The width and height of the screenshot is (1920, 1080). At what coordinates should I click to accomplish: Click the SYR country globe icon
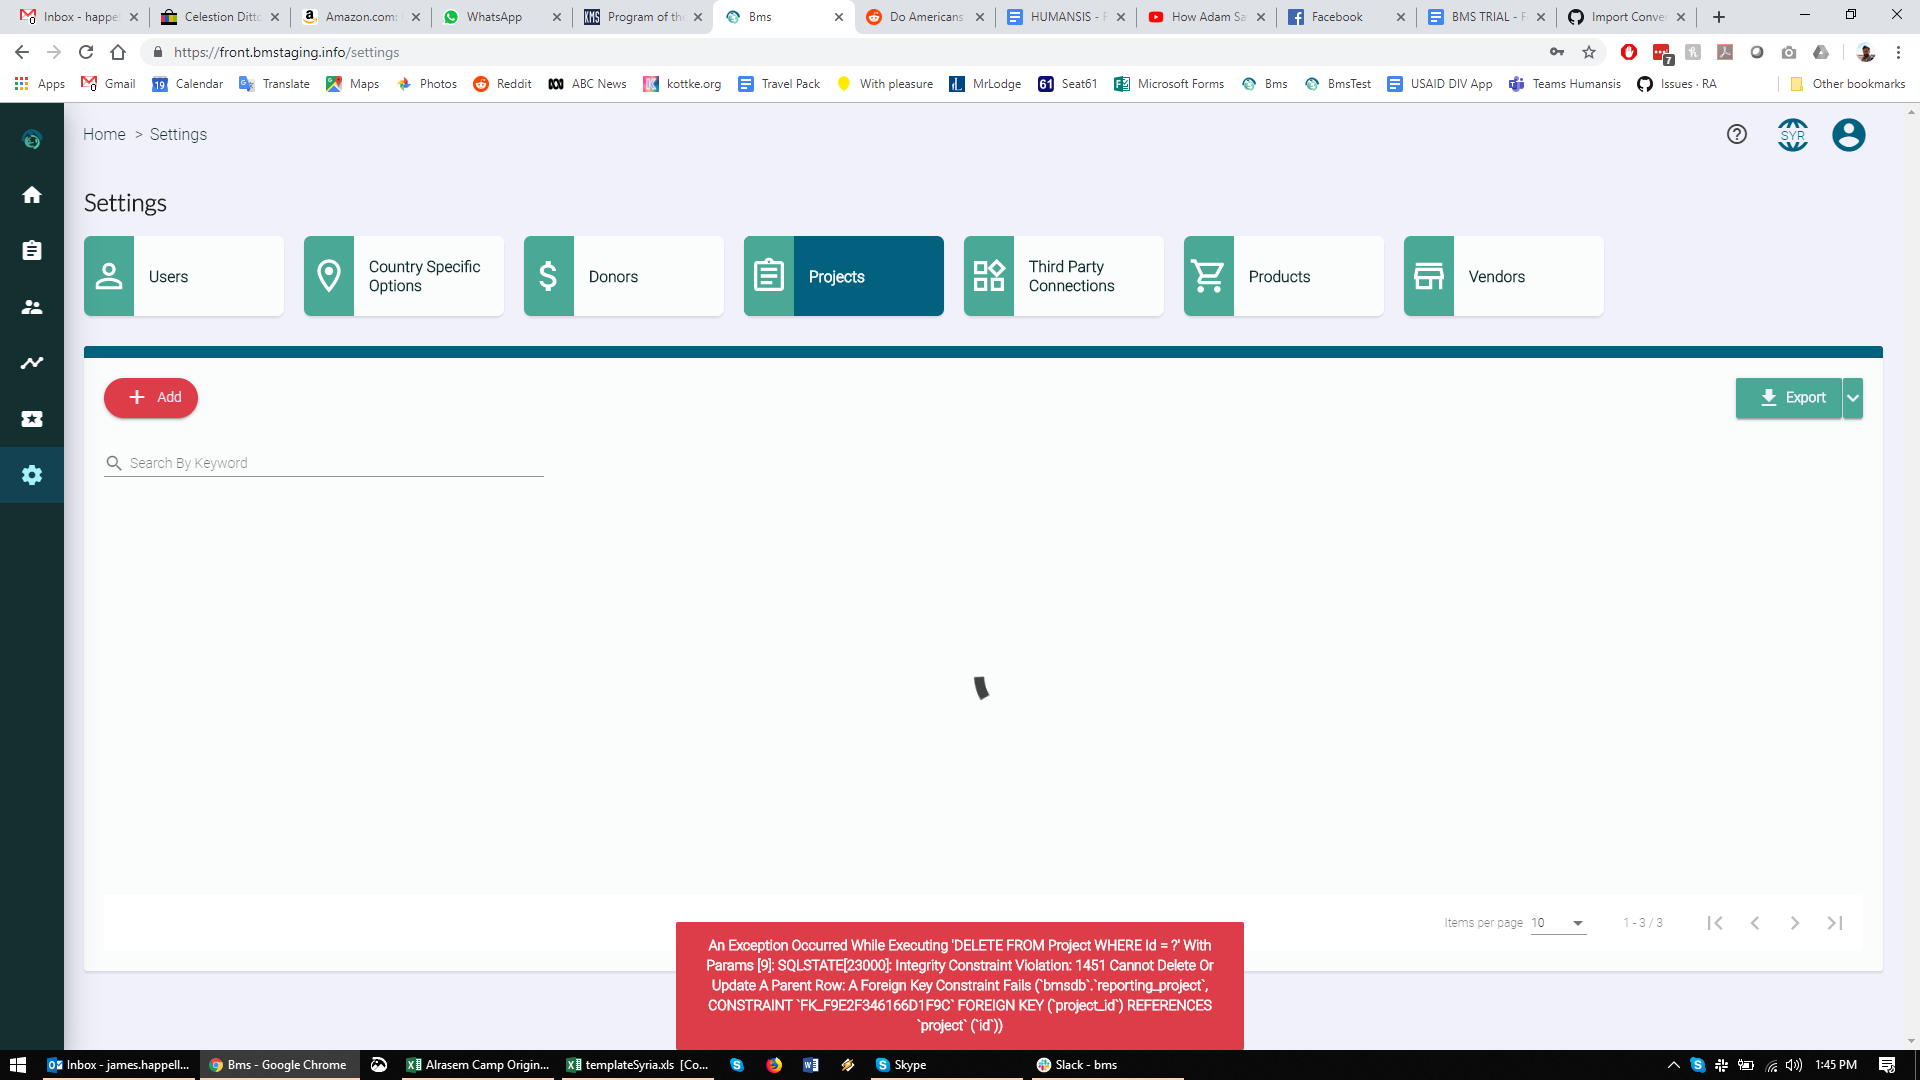1792,134
